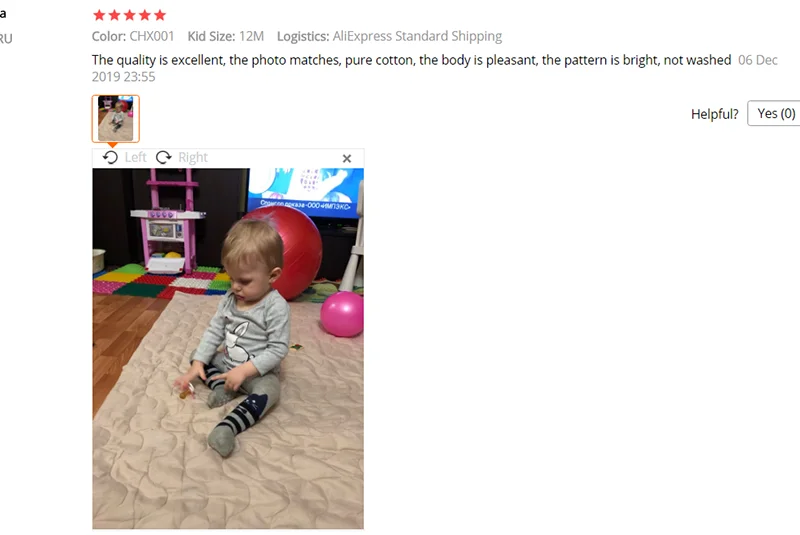Image resolution: width=800 pixels, height=535 pixels.
Task: Click the 'Color: CHX001' attribute text
Action: click(x=133, y=36)
